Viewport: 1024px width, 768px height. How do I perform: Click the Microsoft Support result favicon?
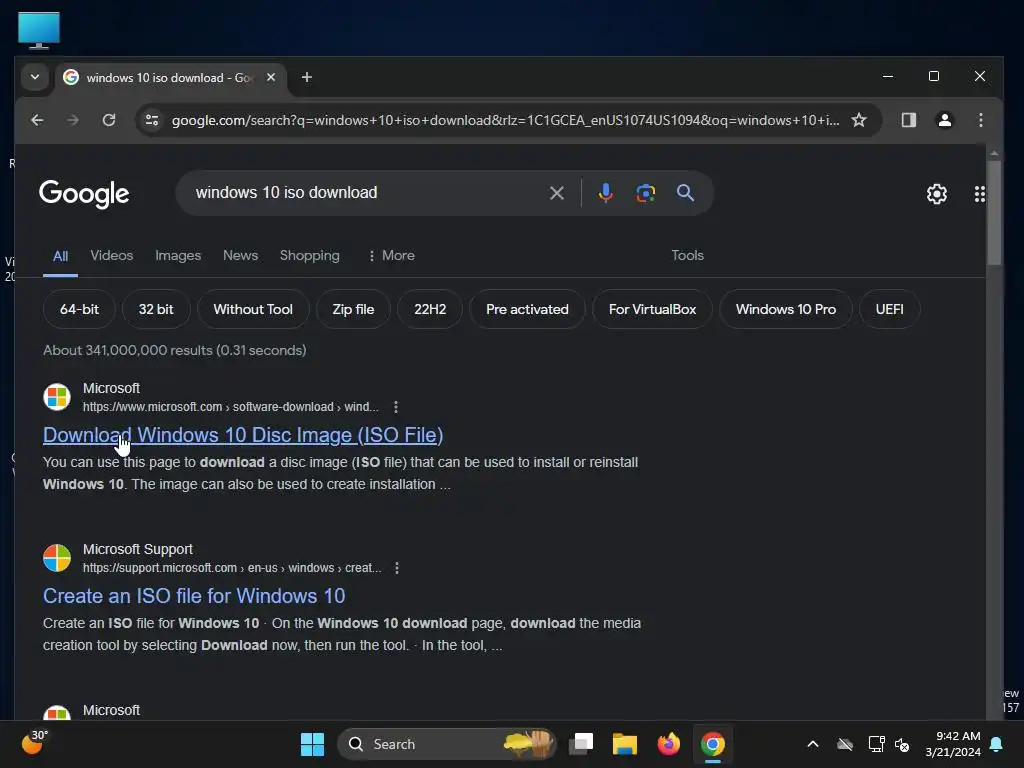(x=57, y=558)
